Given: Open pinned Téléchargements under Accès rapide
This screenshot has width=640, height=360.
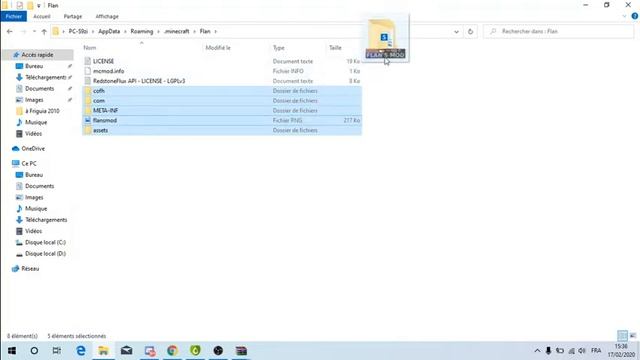Looking at the screenshot, I should [x=45, y=77].
